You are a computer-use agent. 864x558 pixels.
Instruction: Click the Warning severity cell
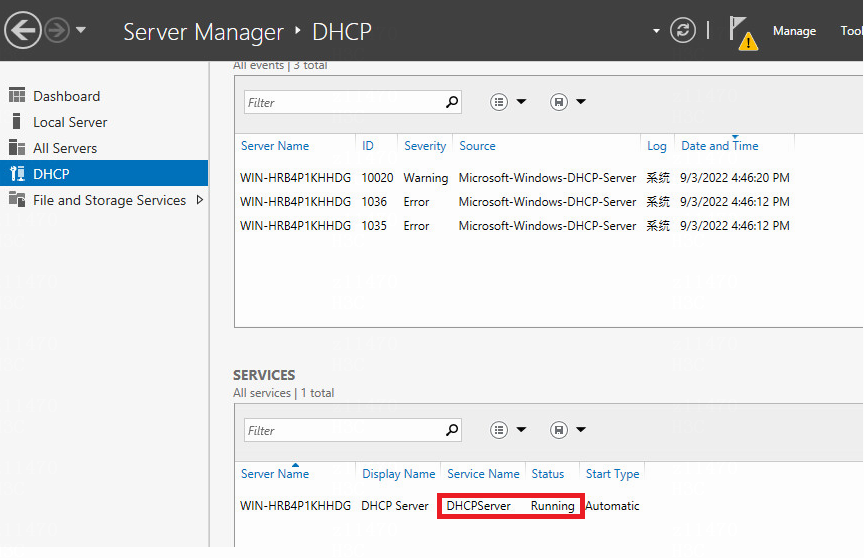point(425,178)
